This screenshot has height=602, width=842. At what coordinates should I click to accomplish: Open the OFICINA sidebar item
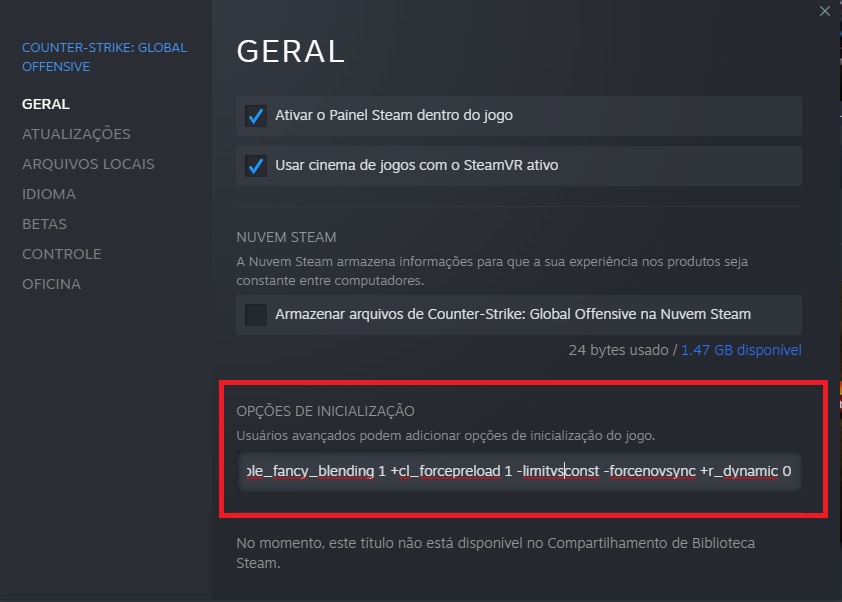pos(52,284)
